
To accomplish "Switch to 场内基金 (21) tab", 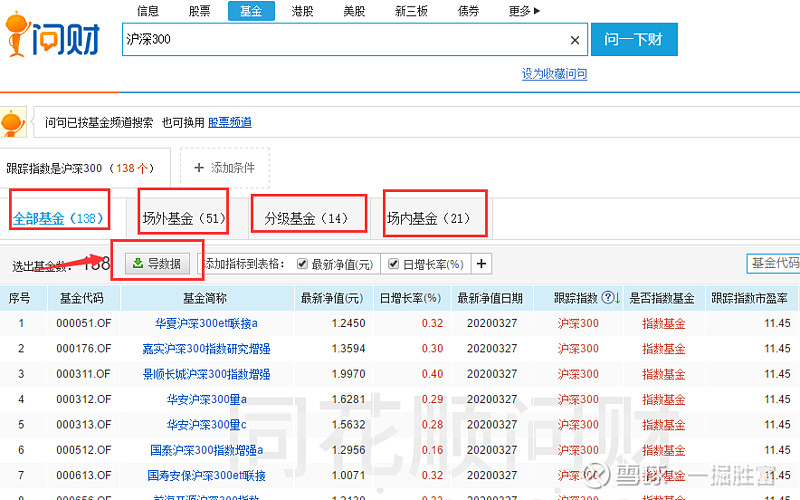I will click(x=428, y=218).
